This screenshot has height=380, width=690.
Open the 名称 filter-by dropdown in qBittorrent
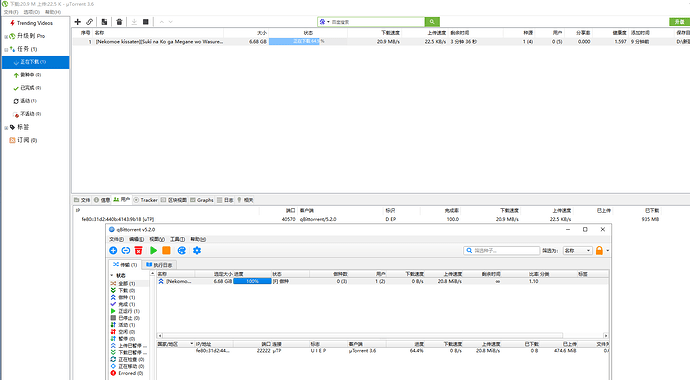(577, 250)
